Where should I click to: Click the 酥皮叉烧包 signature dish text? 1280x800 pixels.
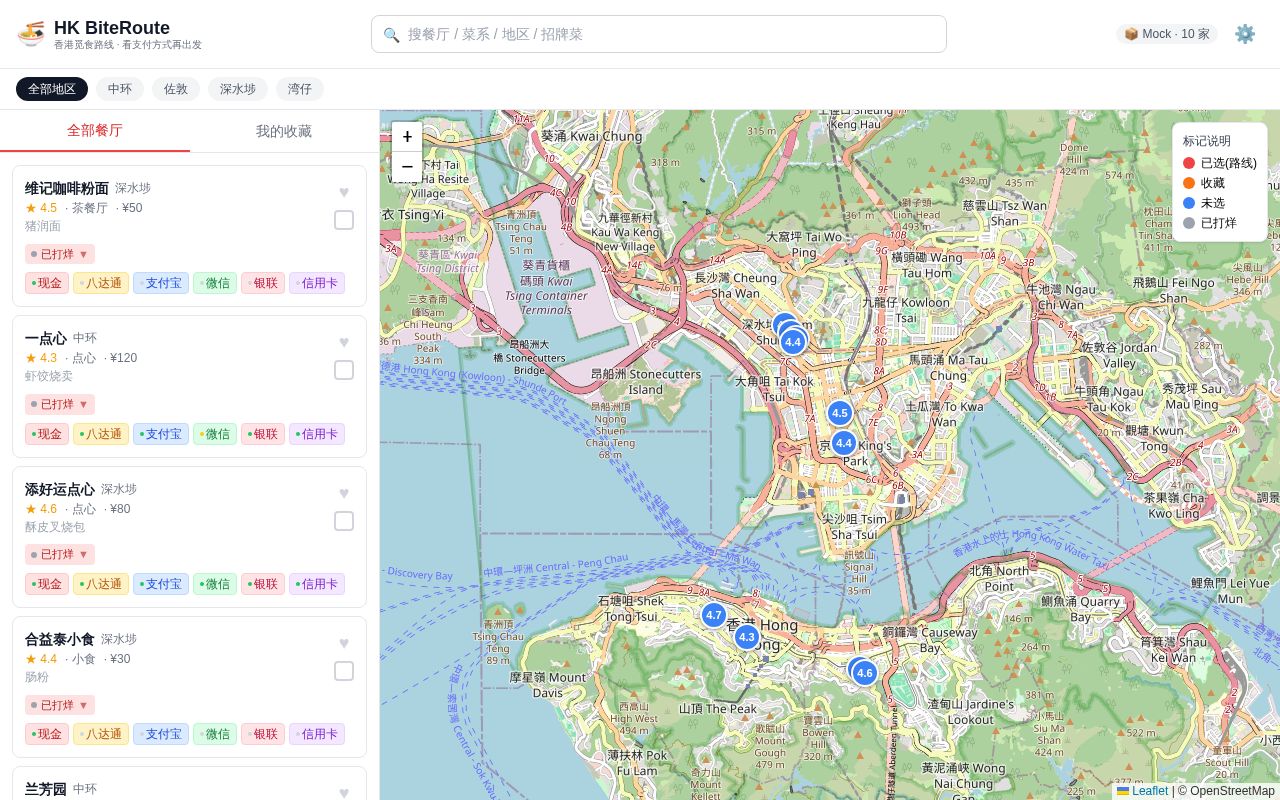(55, 527)
